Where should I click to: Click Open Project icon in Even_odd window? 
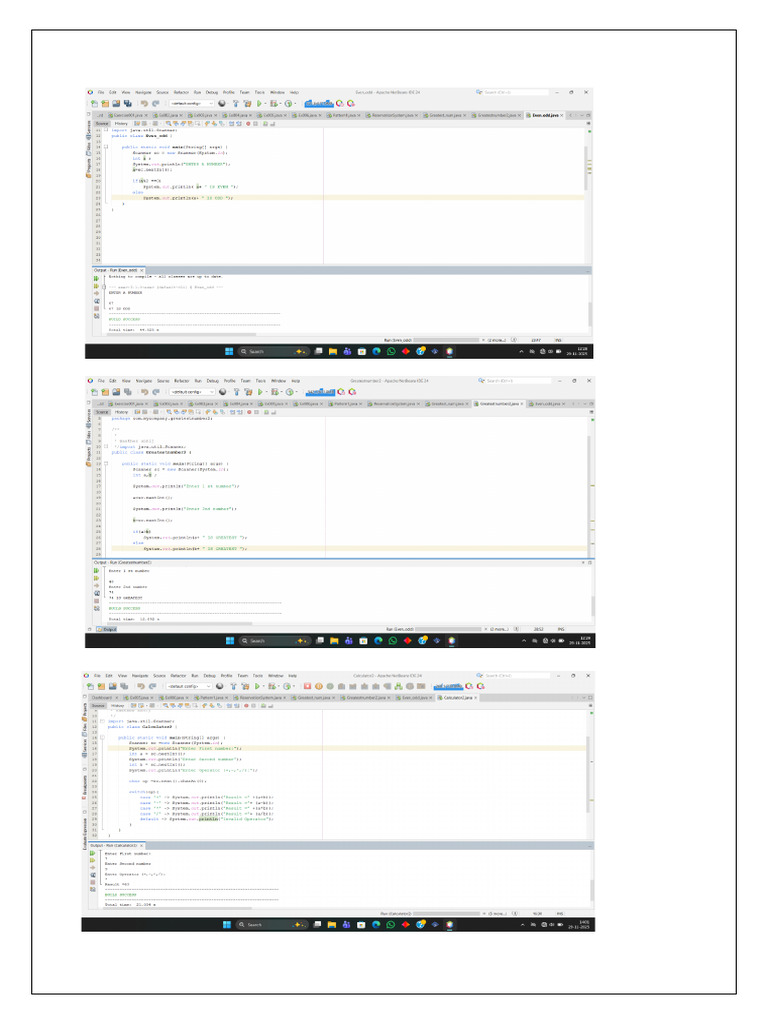[116, 103]
